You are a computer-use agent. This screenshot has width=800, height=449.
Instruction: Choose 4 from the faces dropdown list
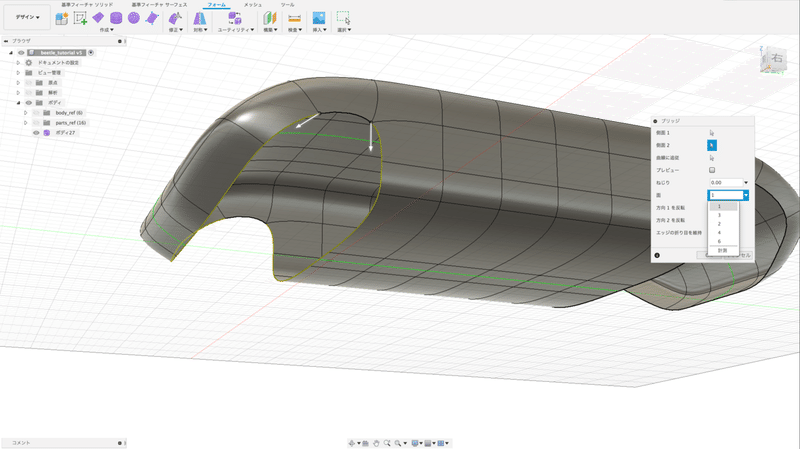pyautogui.click(x=719, y=232)
